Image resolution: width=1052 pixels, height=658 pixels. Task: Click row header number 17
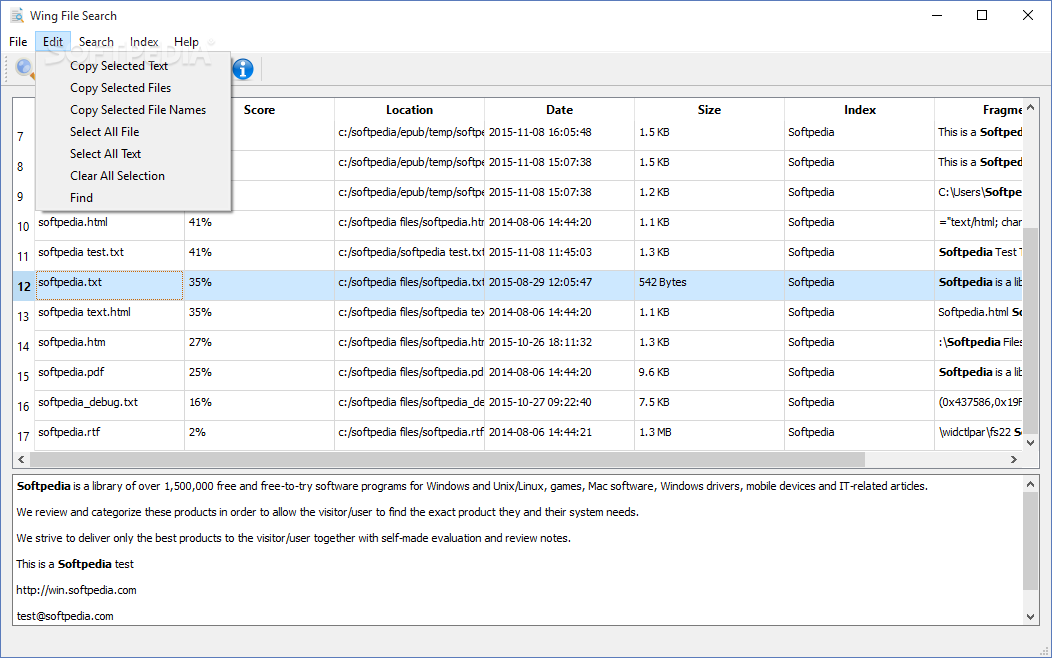[x=23, y=437]
